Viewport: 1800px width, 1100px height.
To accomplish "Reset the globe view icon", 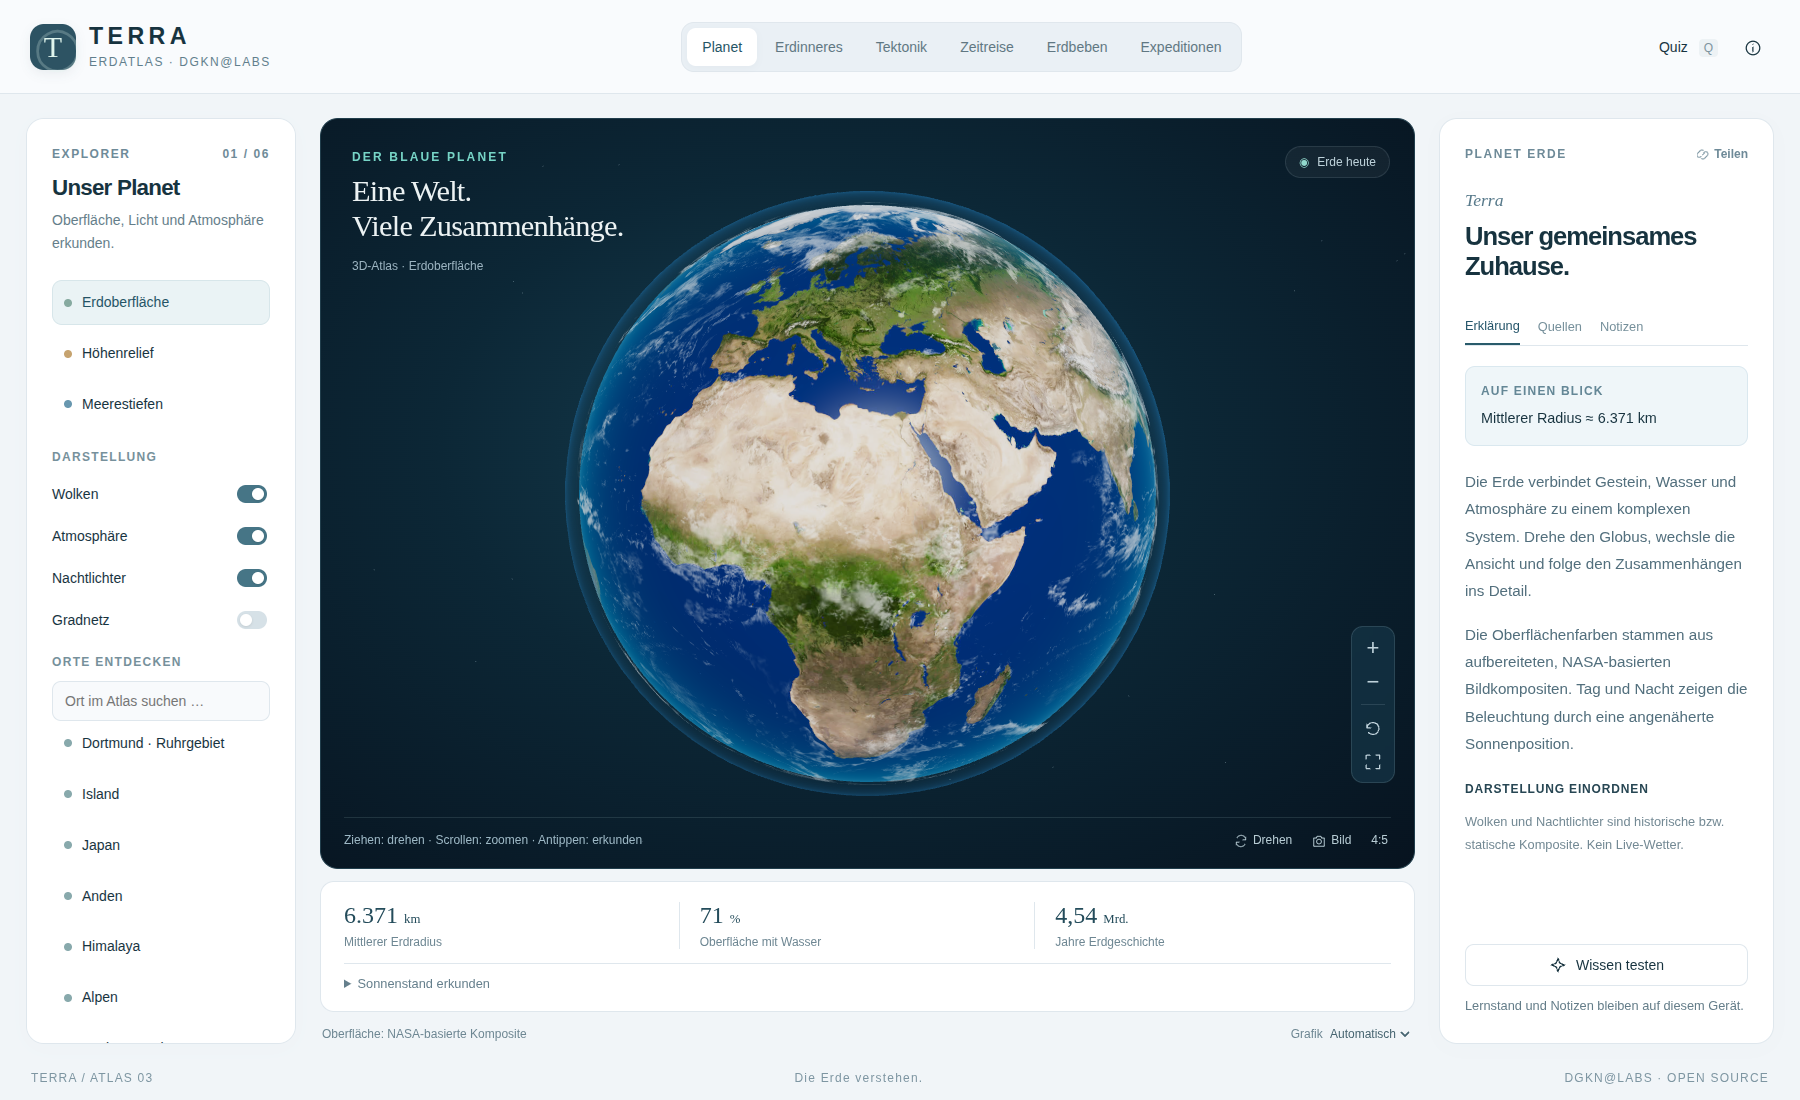I will coord(1373,728).
